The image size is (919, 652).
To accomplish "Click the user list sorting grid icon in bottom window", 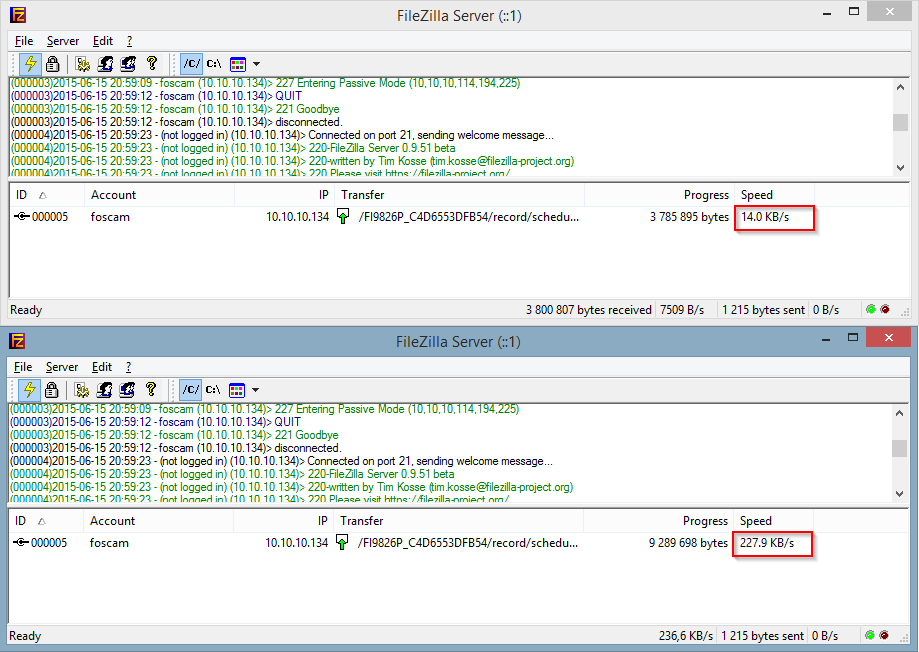I will (x=236, y=390).
